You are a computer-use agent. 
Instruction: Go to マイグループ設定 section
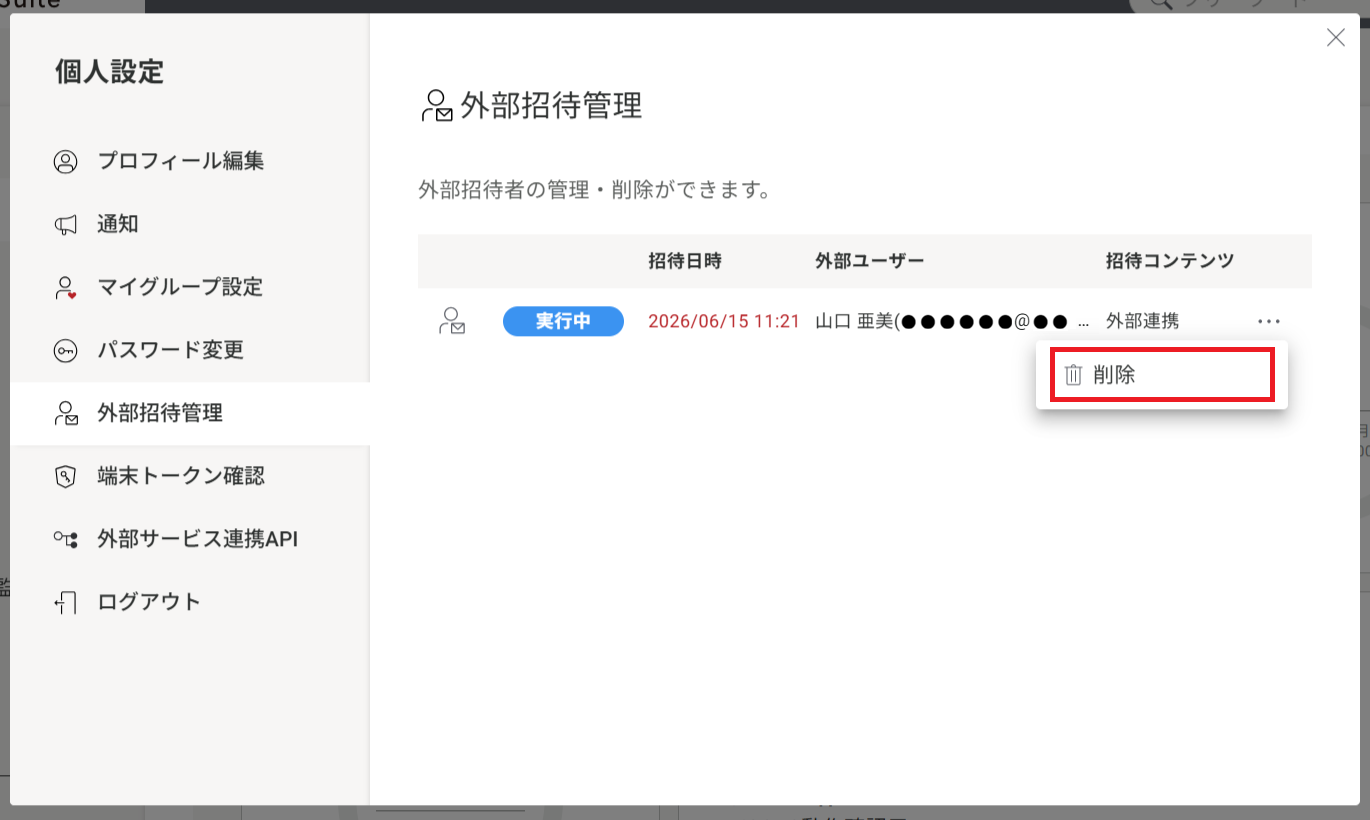click(x=180, y=287)
